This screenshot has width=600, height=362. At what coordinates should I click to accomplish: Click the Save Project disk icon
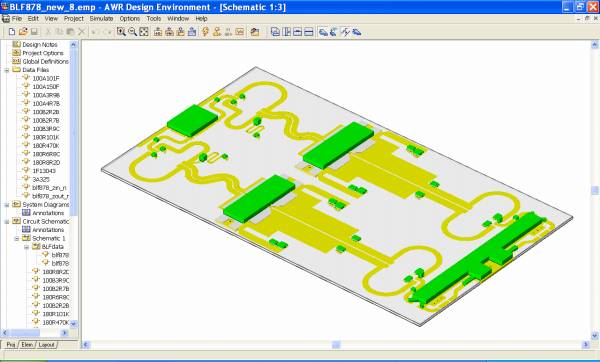click(x=34, y=32)
